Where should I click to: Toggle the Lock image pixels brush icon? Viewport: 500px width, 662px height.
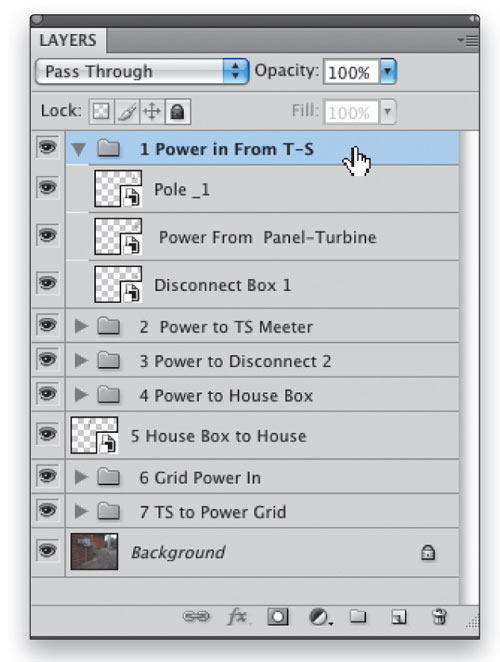click(127, 112)
